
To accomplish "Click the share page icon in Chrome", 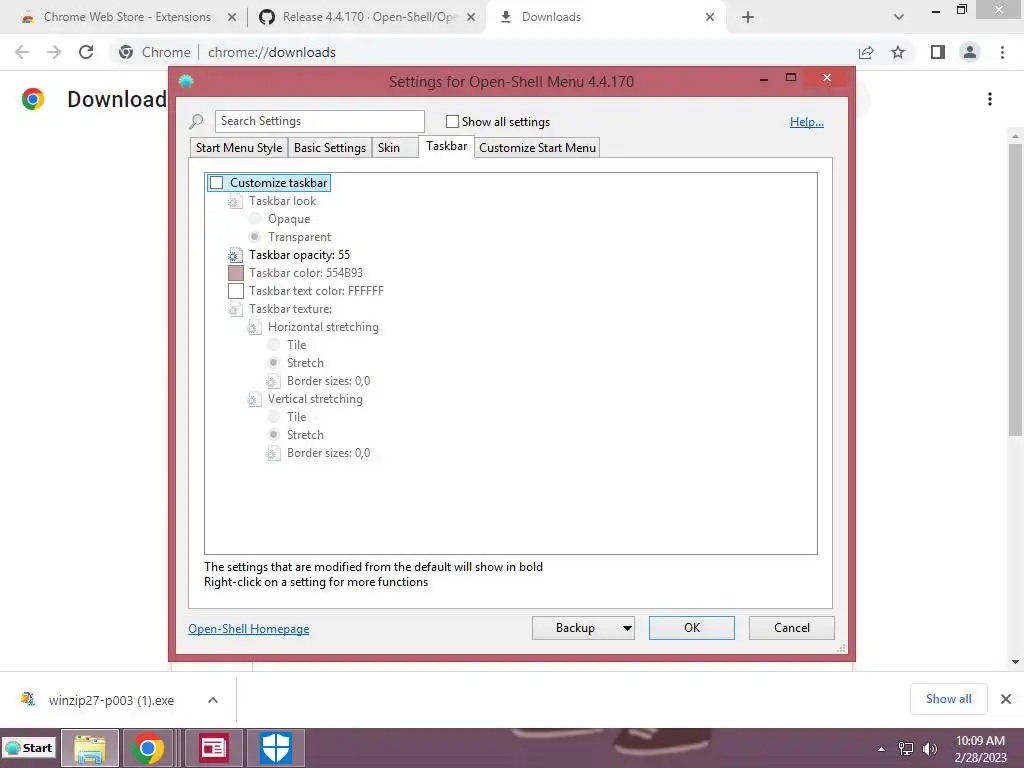I will coord(866,52).
